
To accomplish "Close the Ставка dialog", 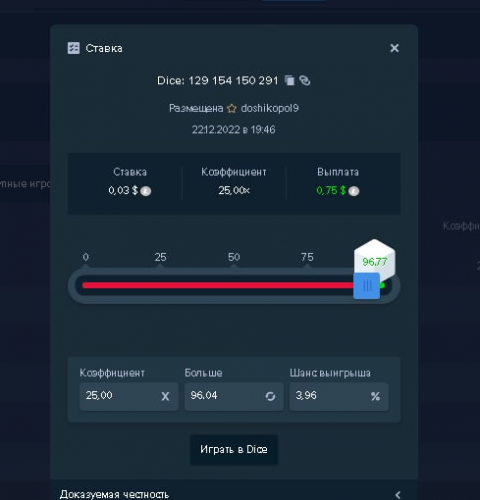I will click(394, 48).
